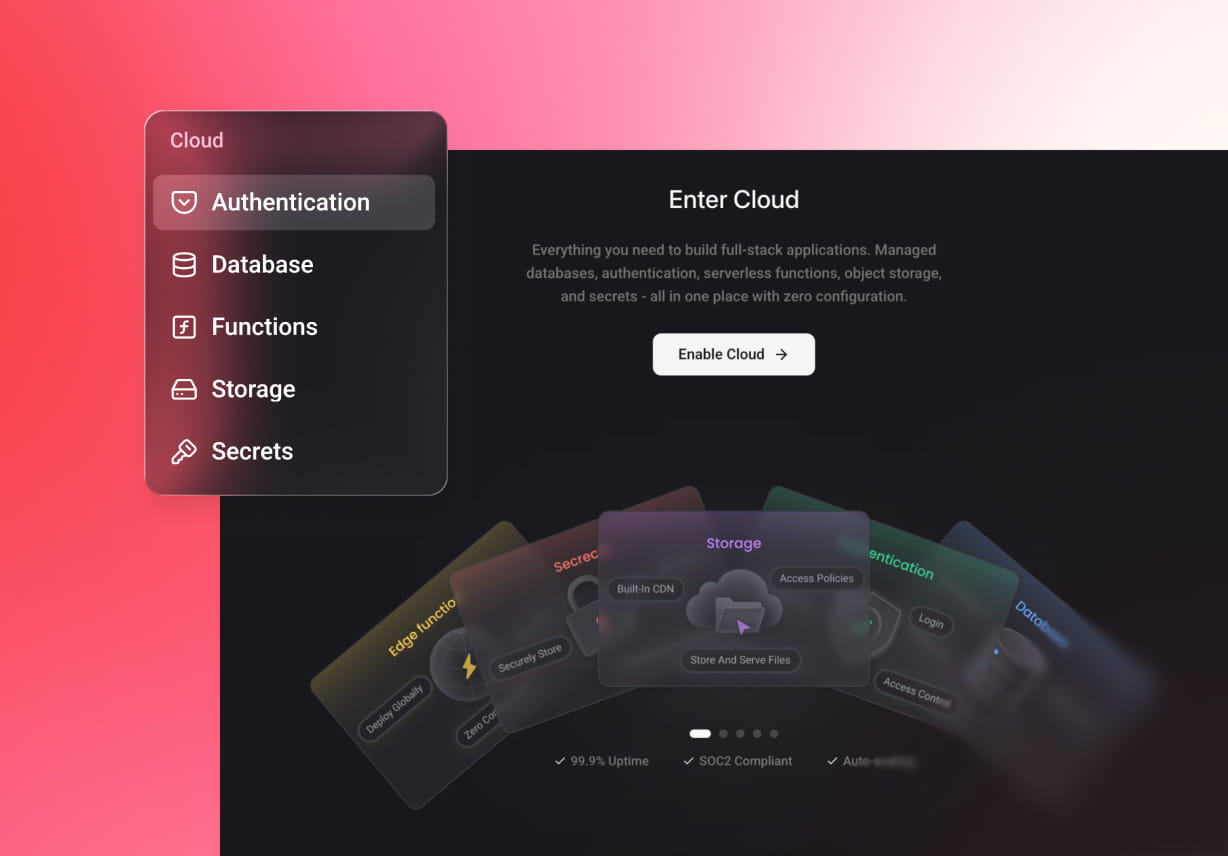1228x856 pixels.
Task: Click the Database cylinder icon
Action: (184, 265)
